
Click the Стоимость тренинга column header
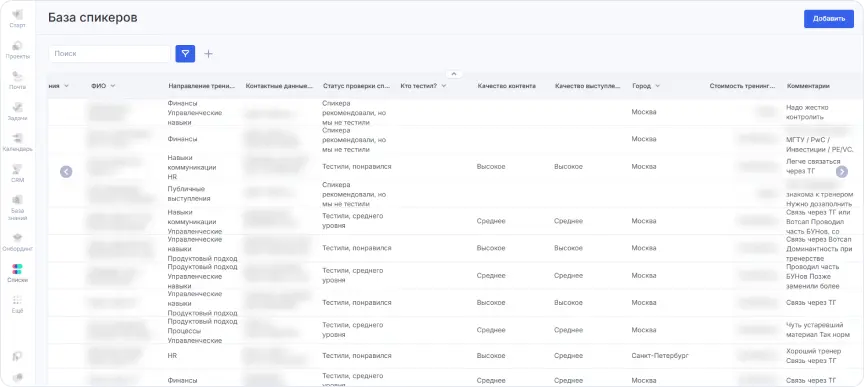(742, 86)
